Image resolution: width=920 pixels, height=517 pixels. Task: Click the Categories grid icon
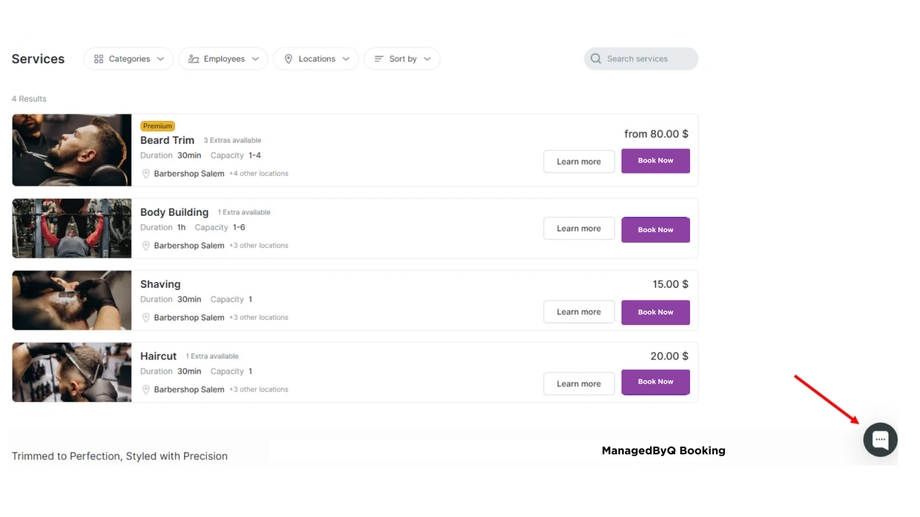coord(99,59)
